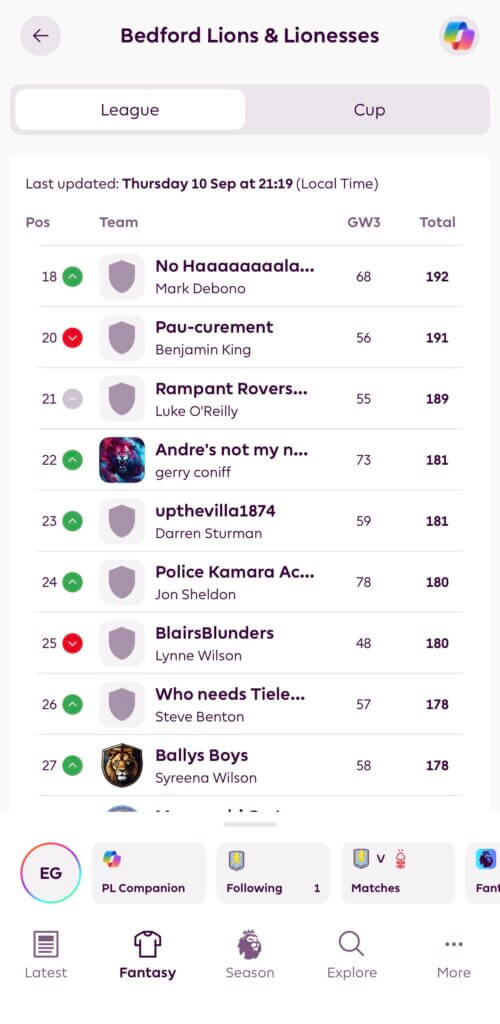Tap the EG profile avatar circle

[x=51, y=873]
